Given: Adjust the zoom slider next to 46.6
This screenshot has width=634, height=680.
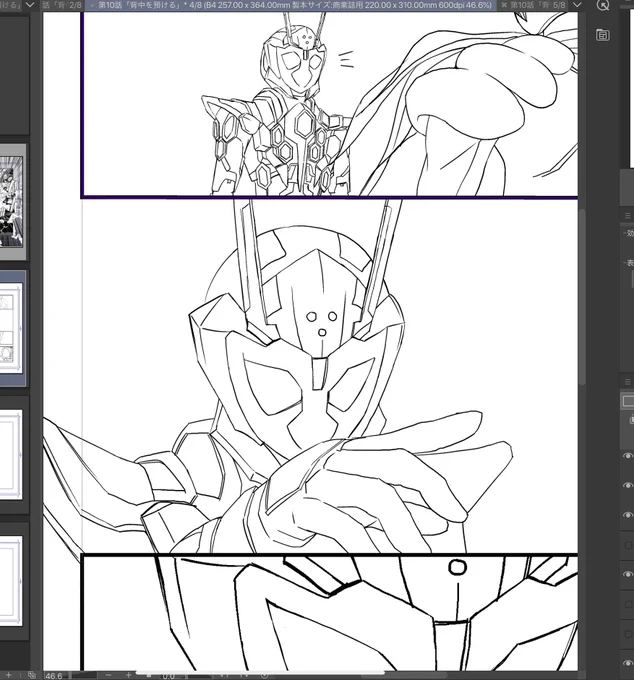Looking at the screenshot, I should pyautogui.click(x=83, y=676).
